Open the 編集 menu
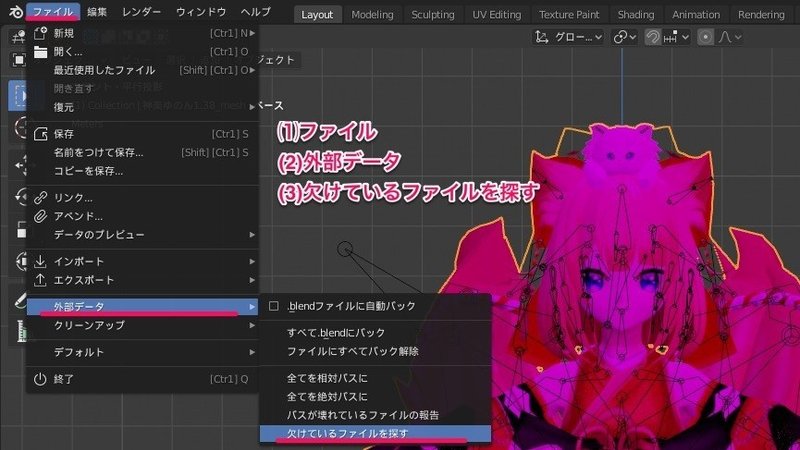Image resolution: width=800 pixels, height=450 pixels. 96,12
